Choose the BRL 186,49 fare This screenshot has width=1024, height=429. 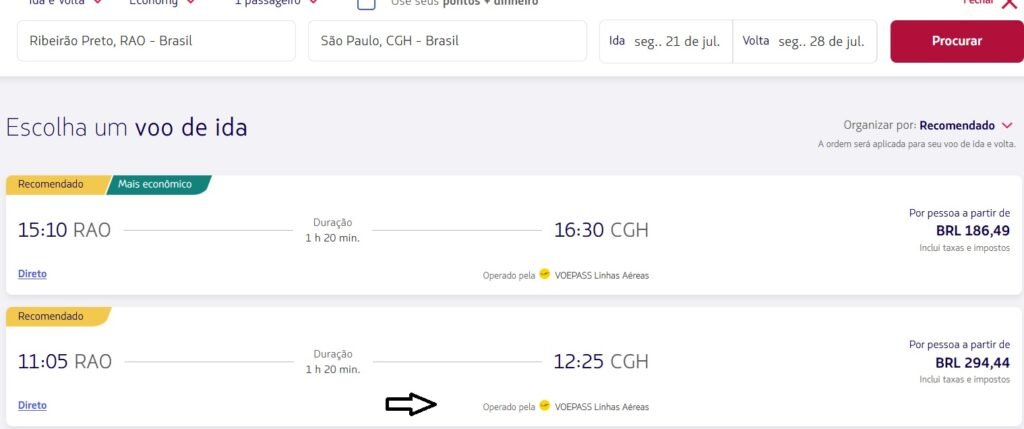(x=972, y=230)
